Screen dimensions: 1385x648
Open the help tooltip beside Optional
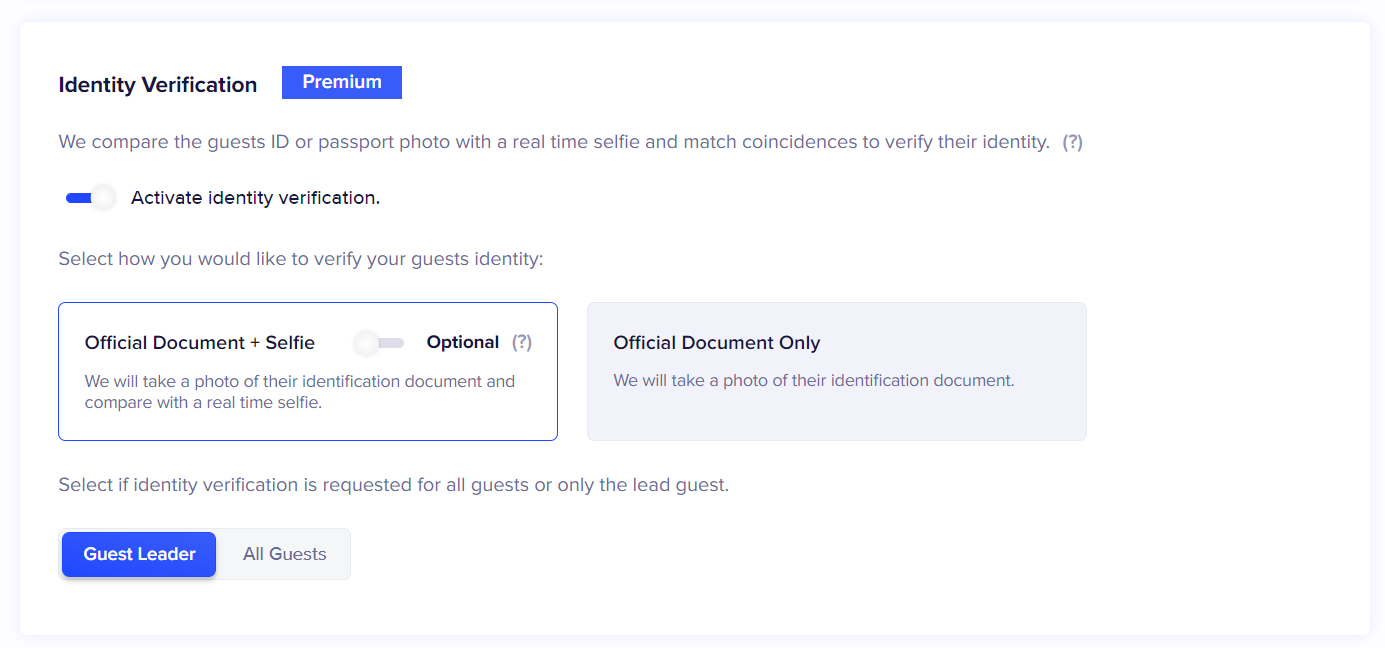point(522,342)
